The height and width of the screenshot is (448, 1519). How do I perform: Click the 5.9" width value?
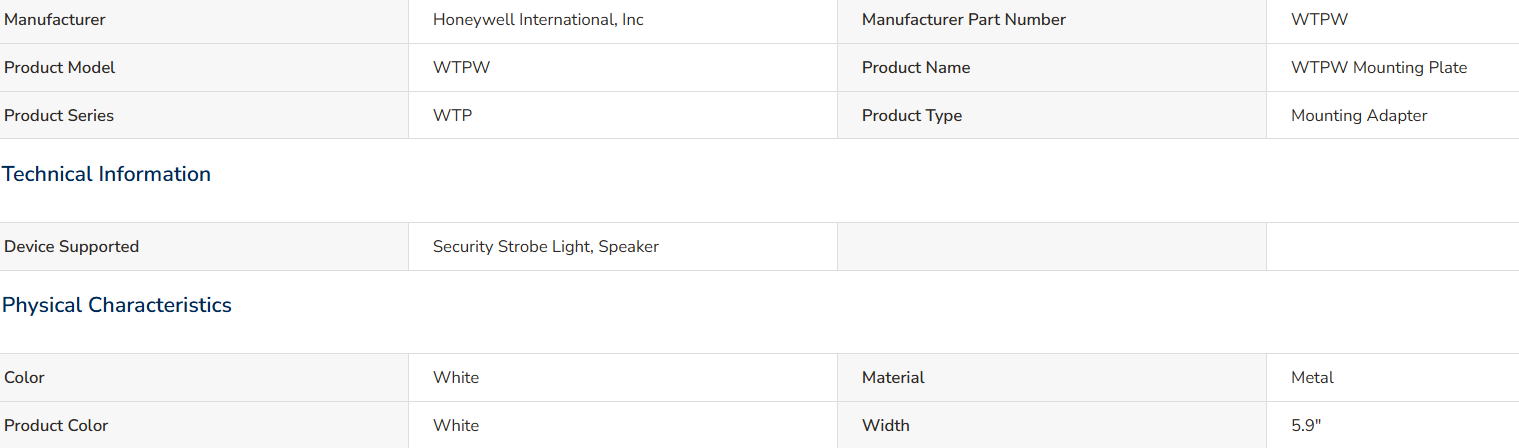[x=1306, y=426]
